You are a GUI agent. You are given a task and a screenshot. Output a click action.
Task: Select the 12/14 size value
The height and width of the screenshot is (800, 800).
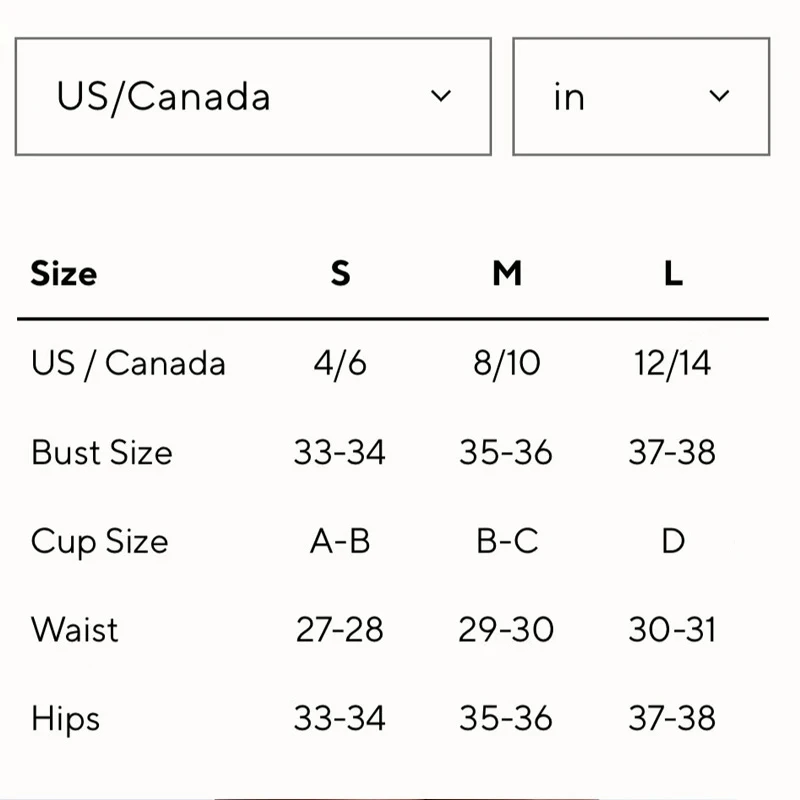(675, 363)
